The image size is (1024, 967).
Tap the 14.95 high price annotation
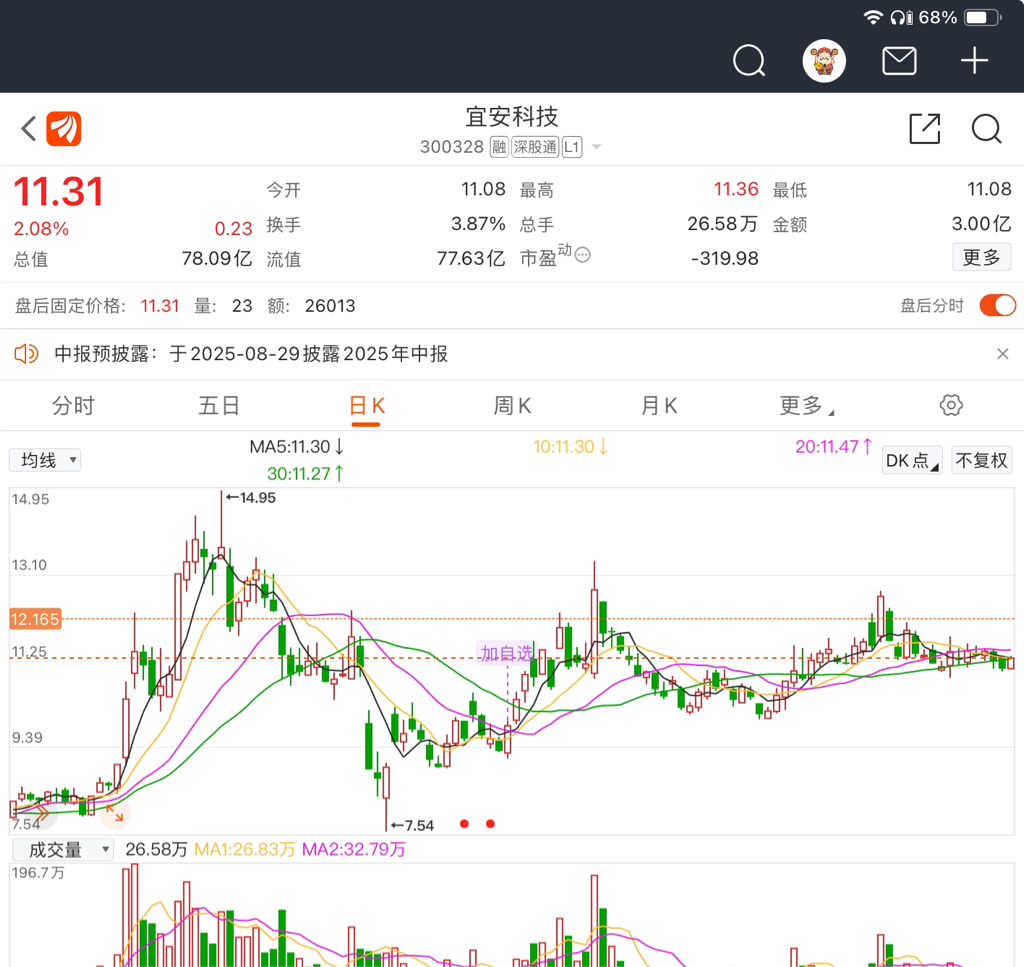coord(251,498)
